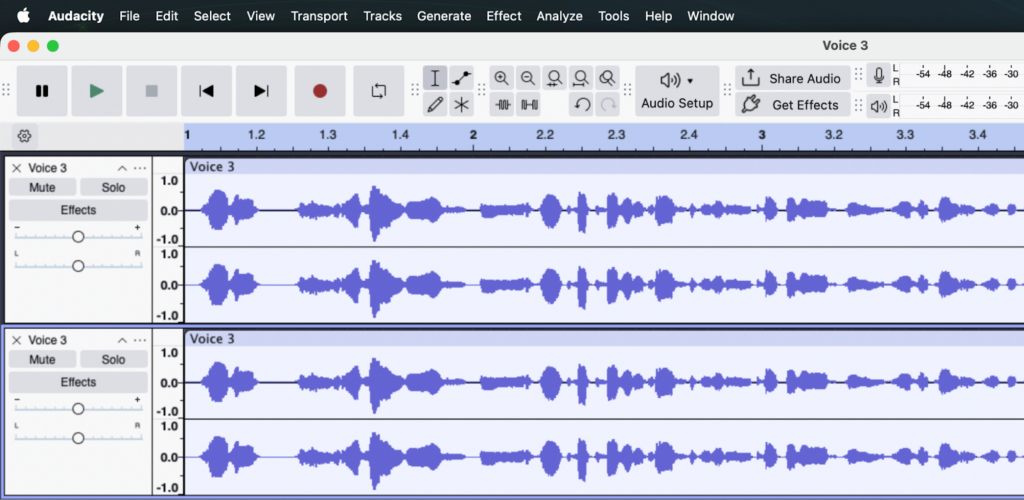The width and height of the screenshot is (1024, 500).
Task: Solo the second Voice 3 track
Action: point(114,360)
